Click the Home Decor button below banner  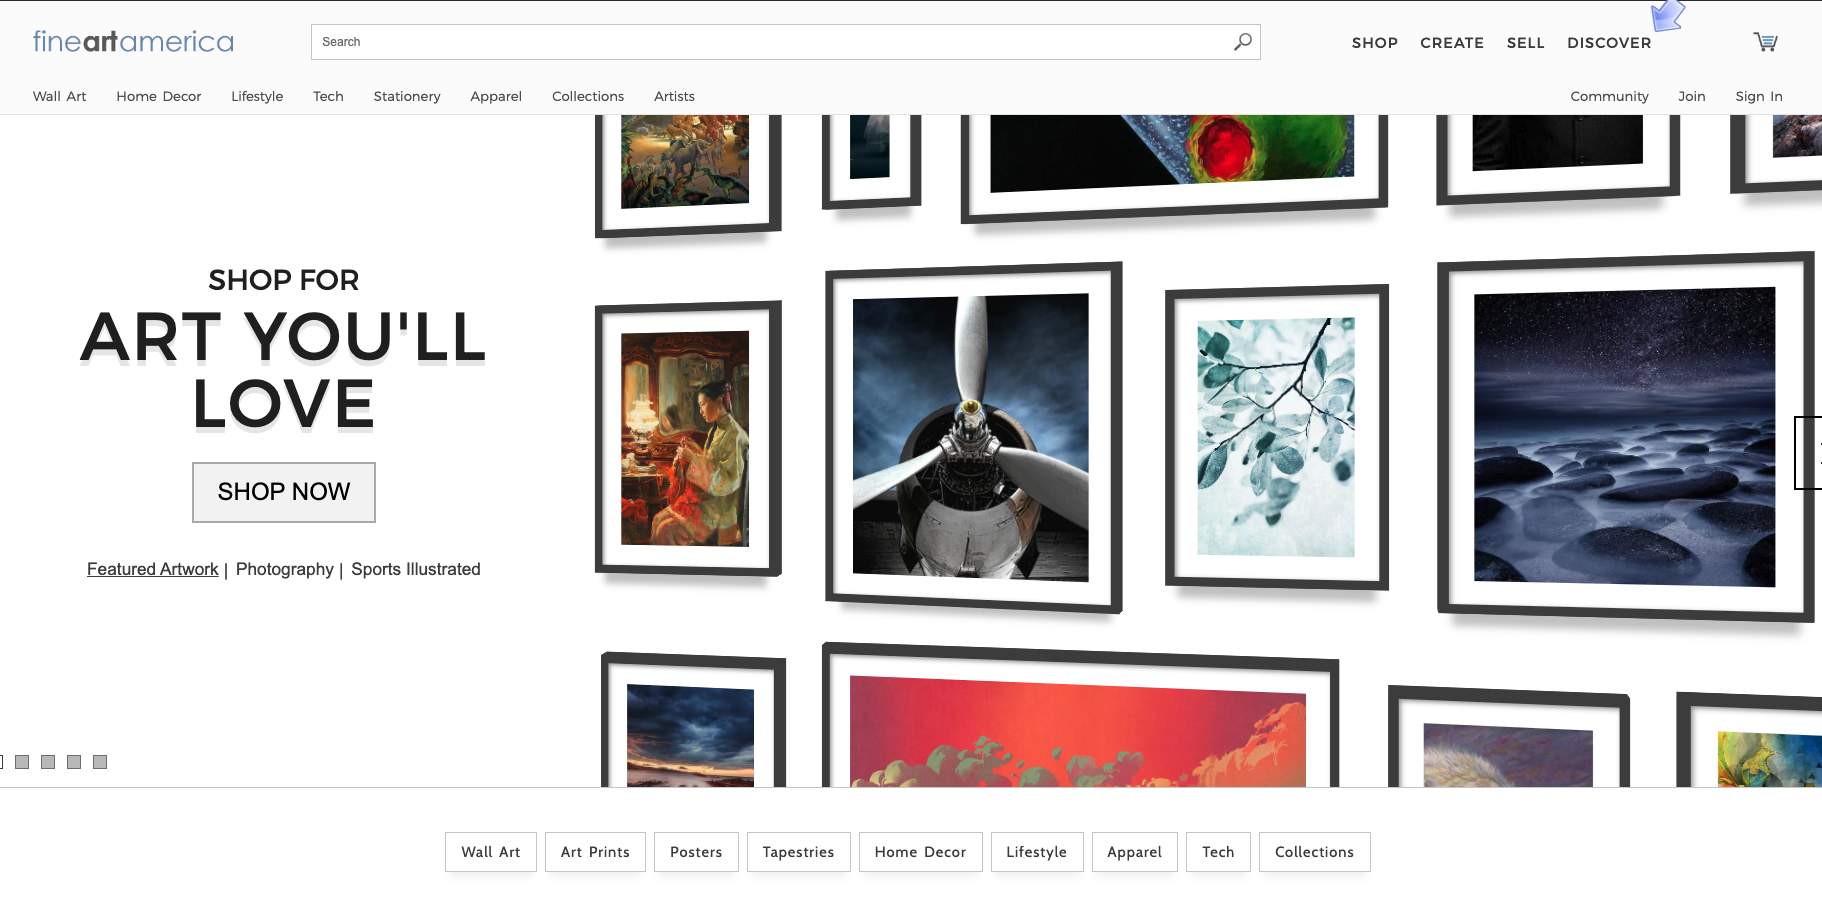click(921, 852)
